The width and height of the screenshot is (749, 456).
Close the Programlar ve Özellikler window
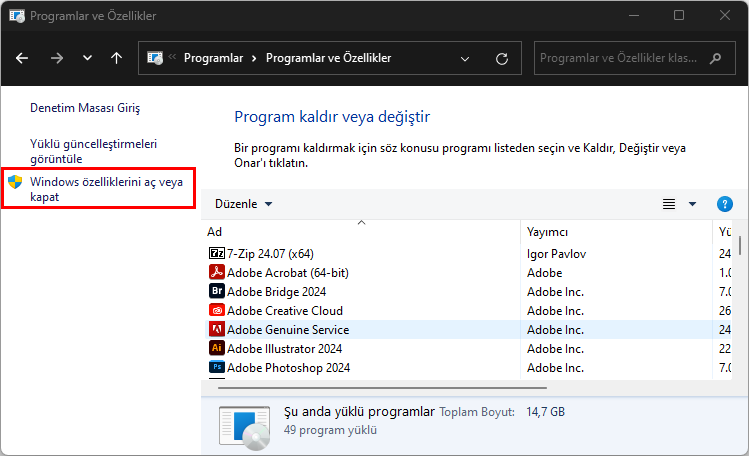tap(725, 16)
